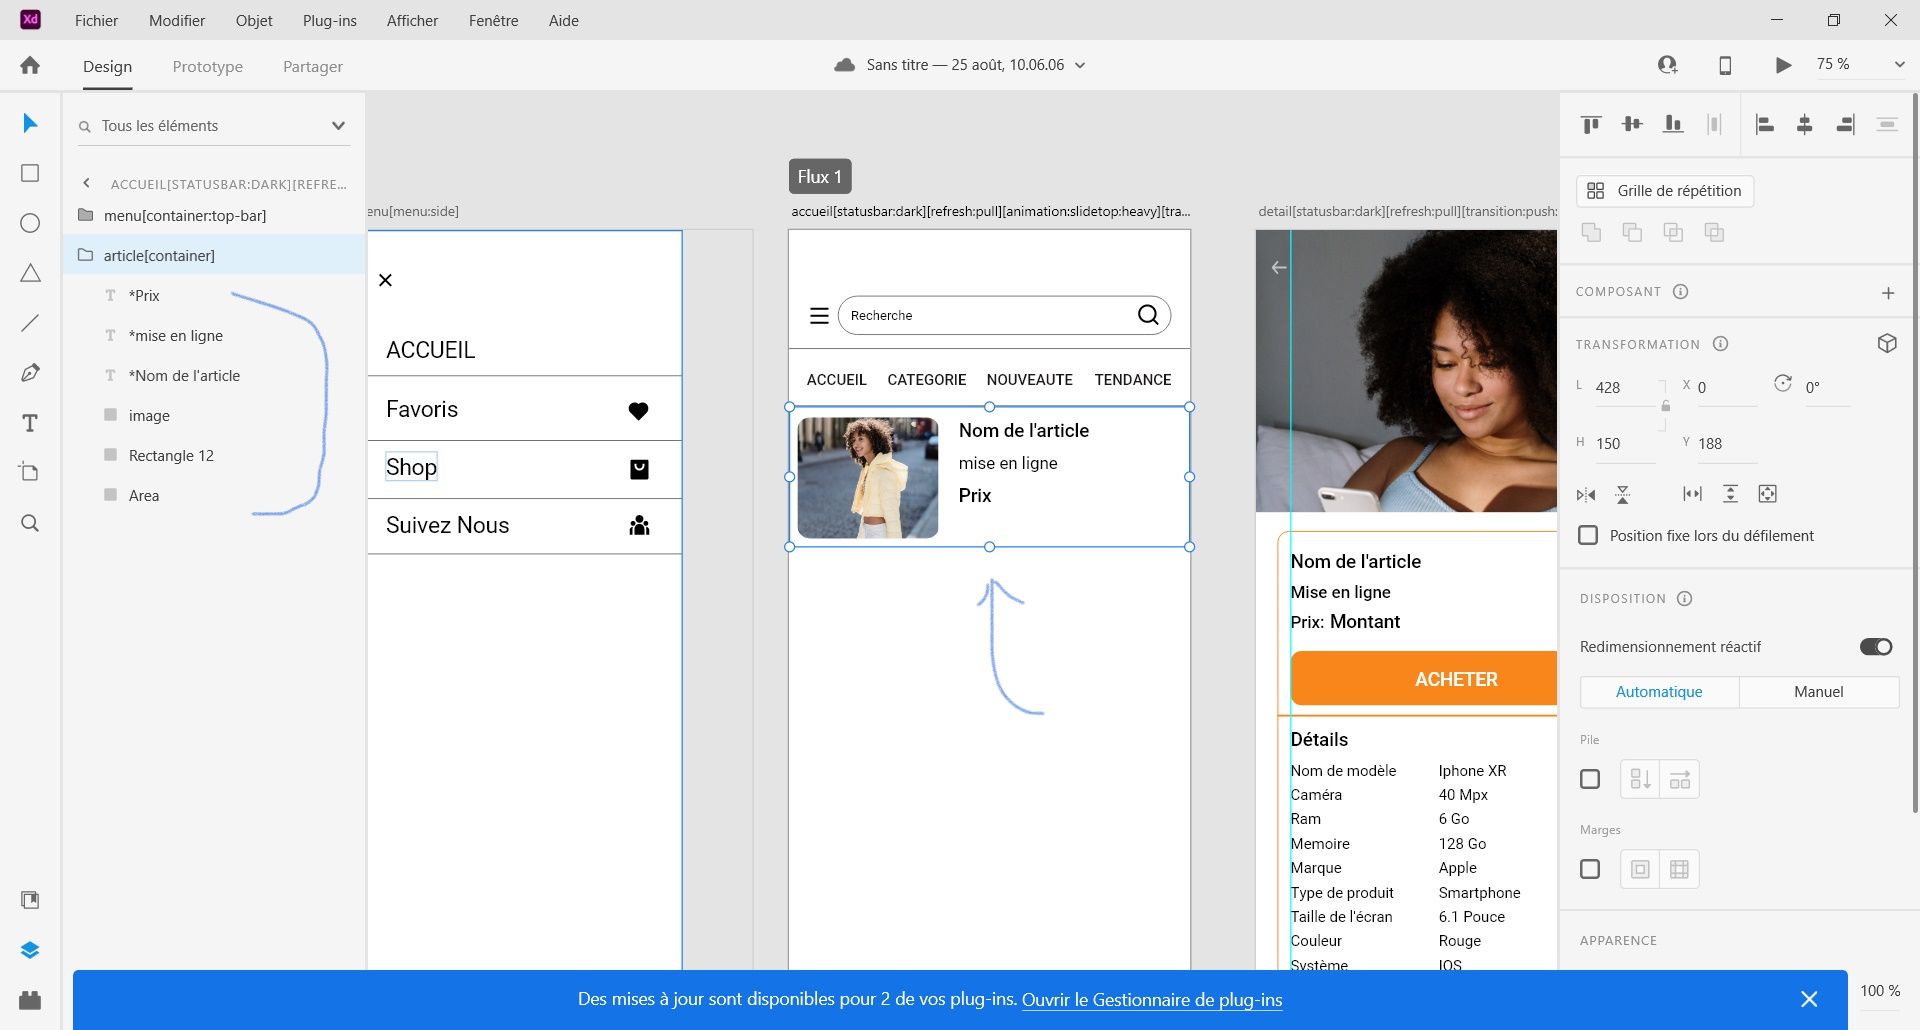Dismiss the plug-in update banner
The height and width of the screenshot is (1030, 1920).
[x=1809, y=999]
